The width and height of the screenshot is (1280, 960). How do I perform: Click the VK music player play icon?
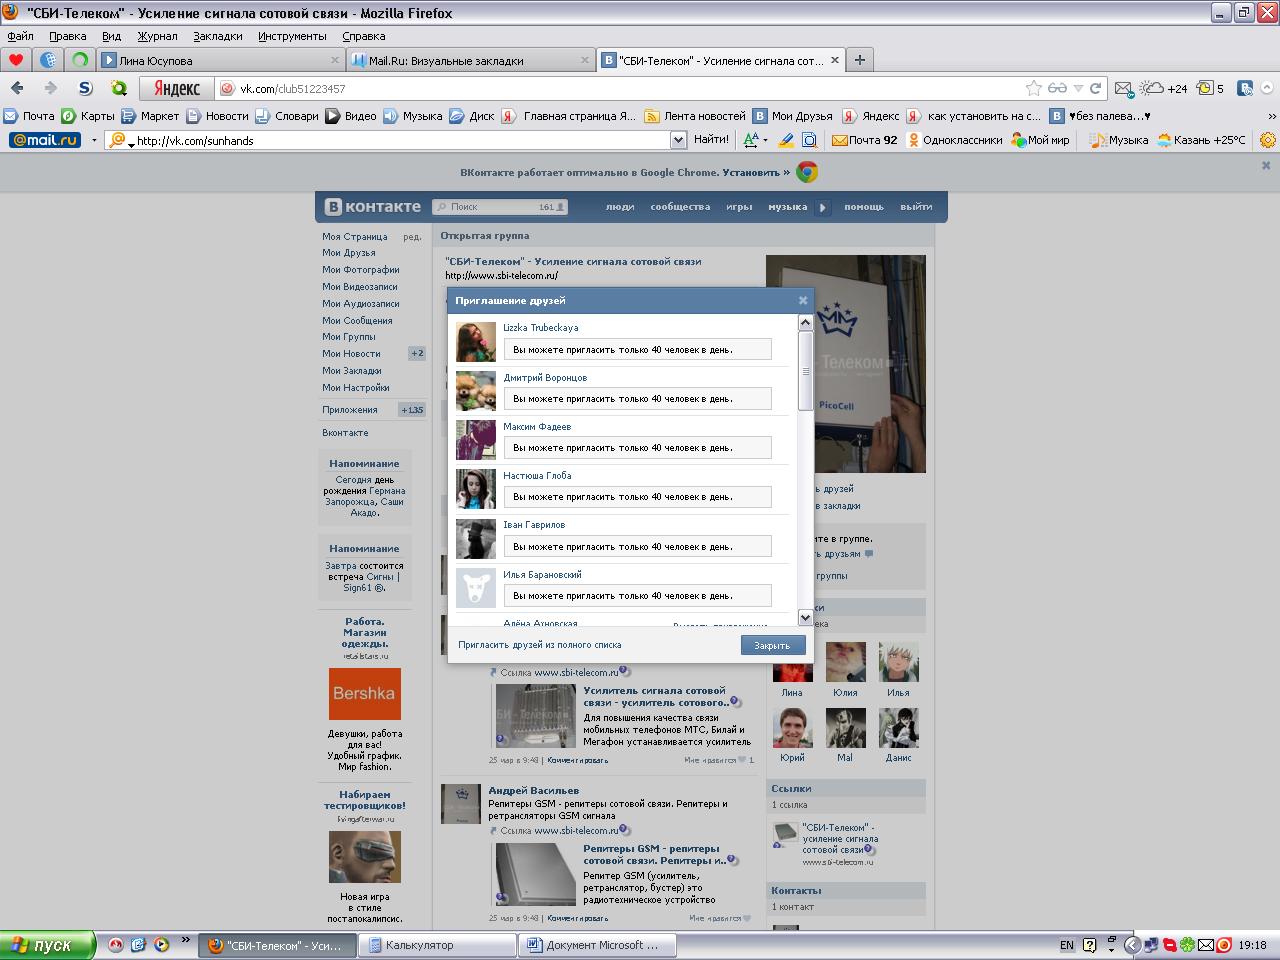pos(823,207)
